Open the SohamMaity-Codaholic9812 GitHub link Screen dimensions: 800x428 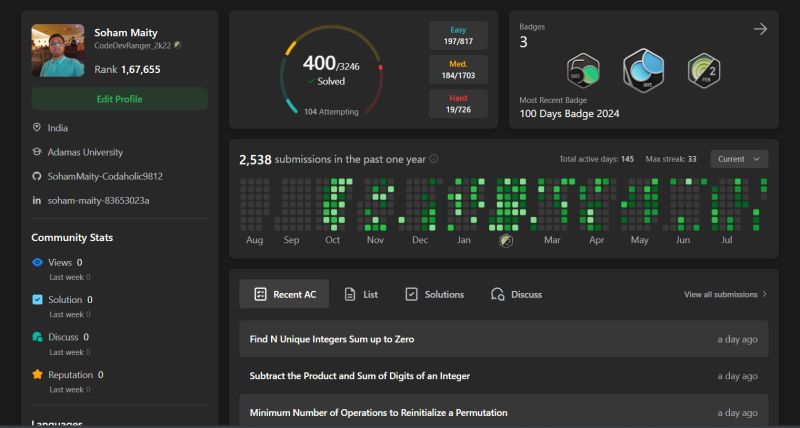[x=105, y=177]
